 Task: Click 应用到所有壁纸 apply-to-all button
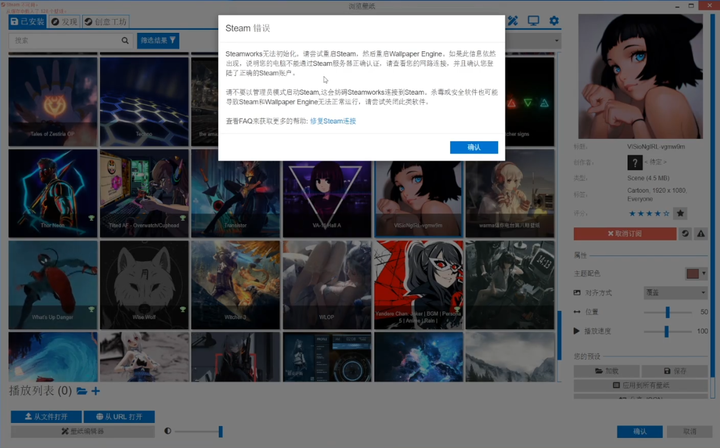(641, 385)
